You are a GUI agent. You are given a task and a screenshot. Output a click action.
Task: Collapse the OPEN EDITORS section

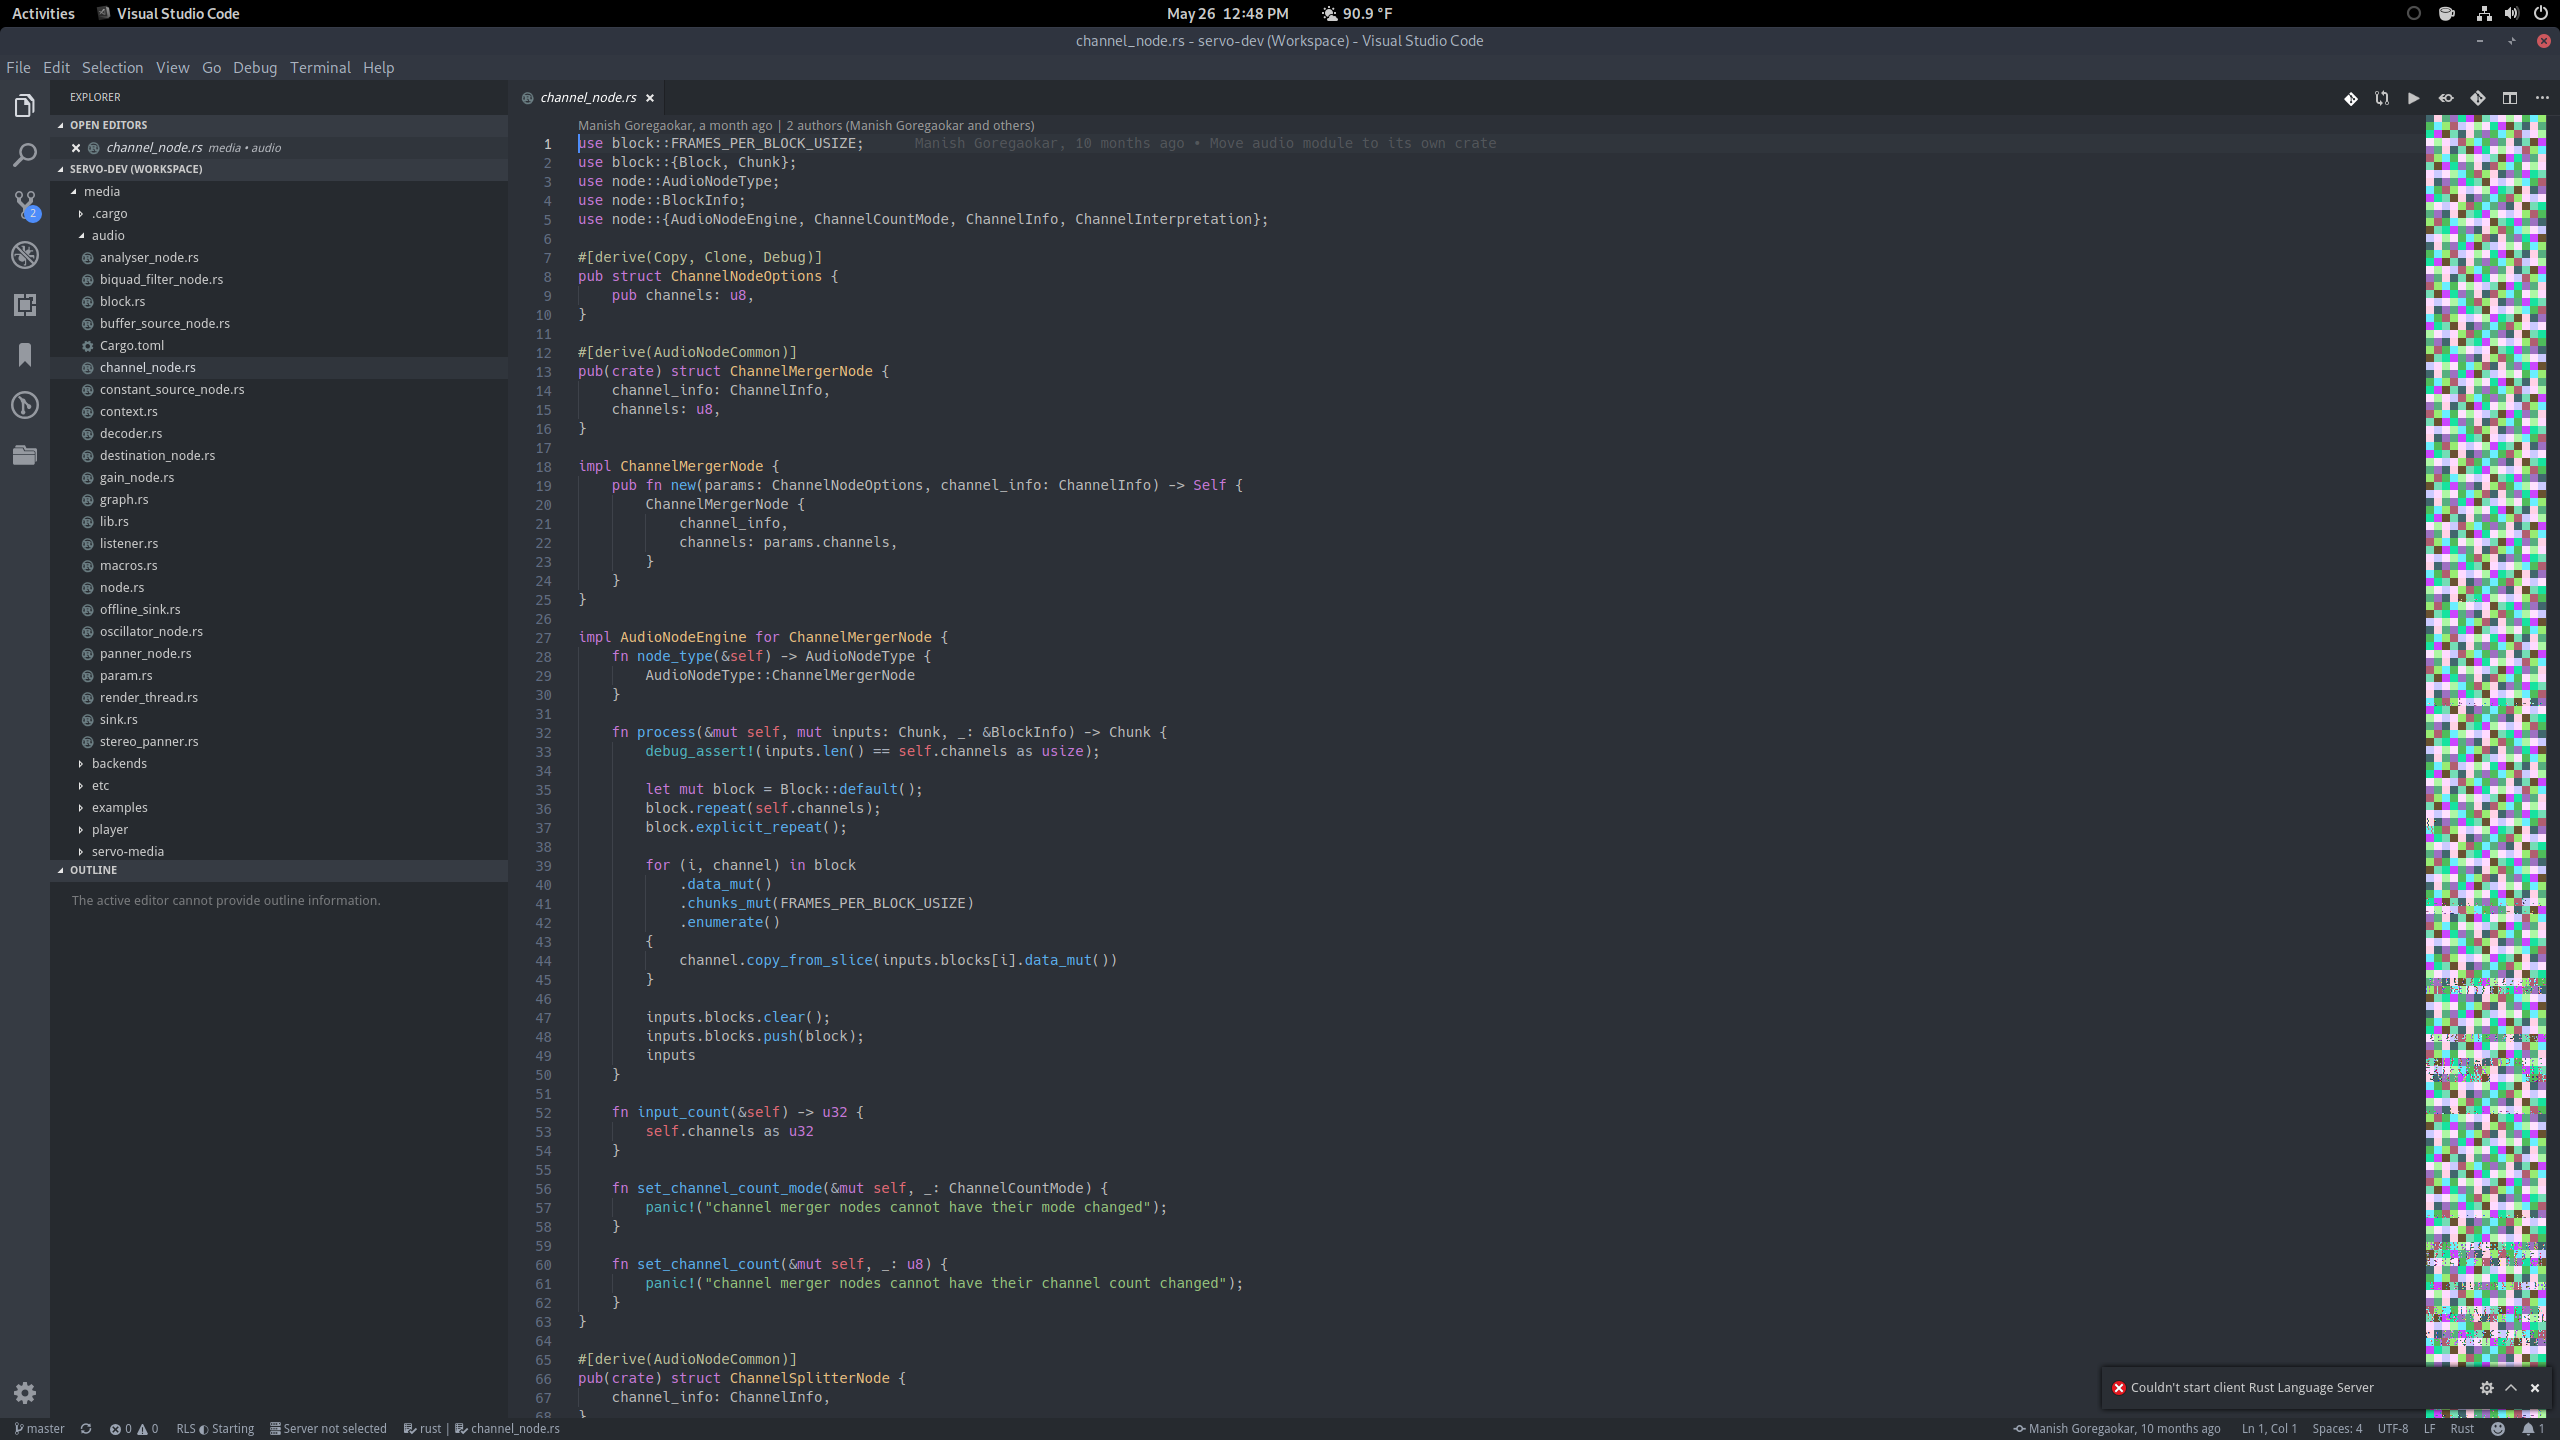pyautogui.click(x=107, y=125)
